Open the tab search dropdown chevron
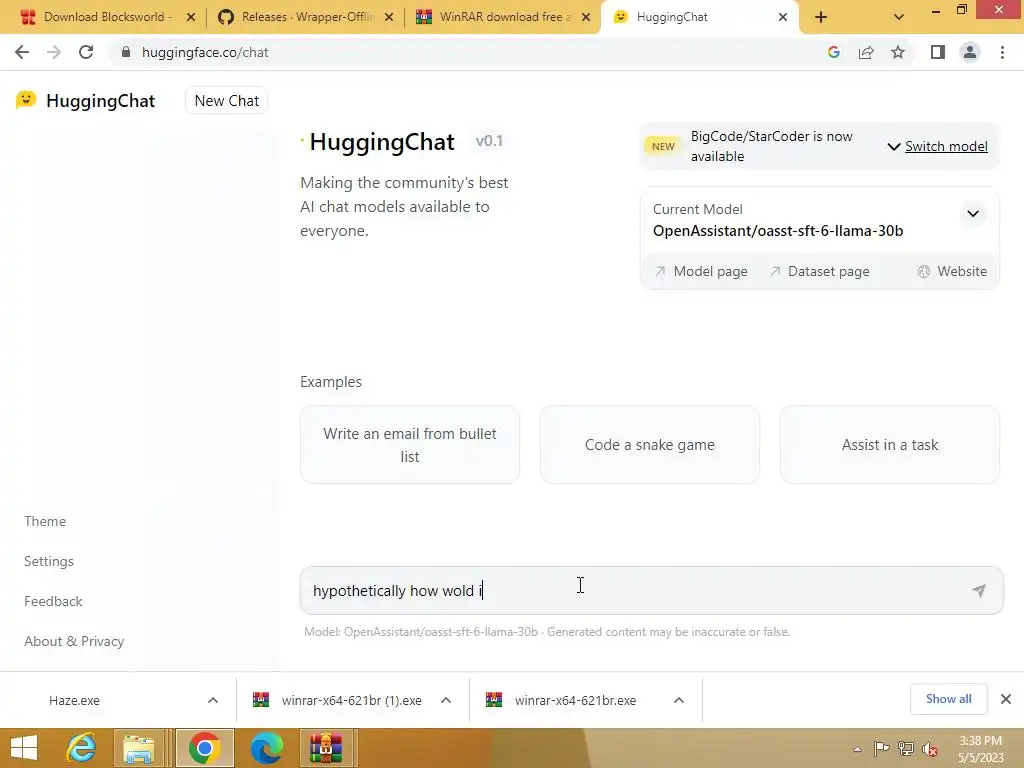1024x768 pixels. (899, 17)
